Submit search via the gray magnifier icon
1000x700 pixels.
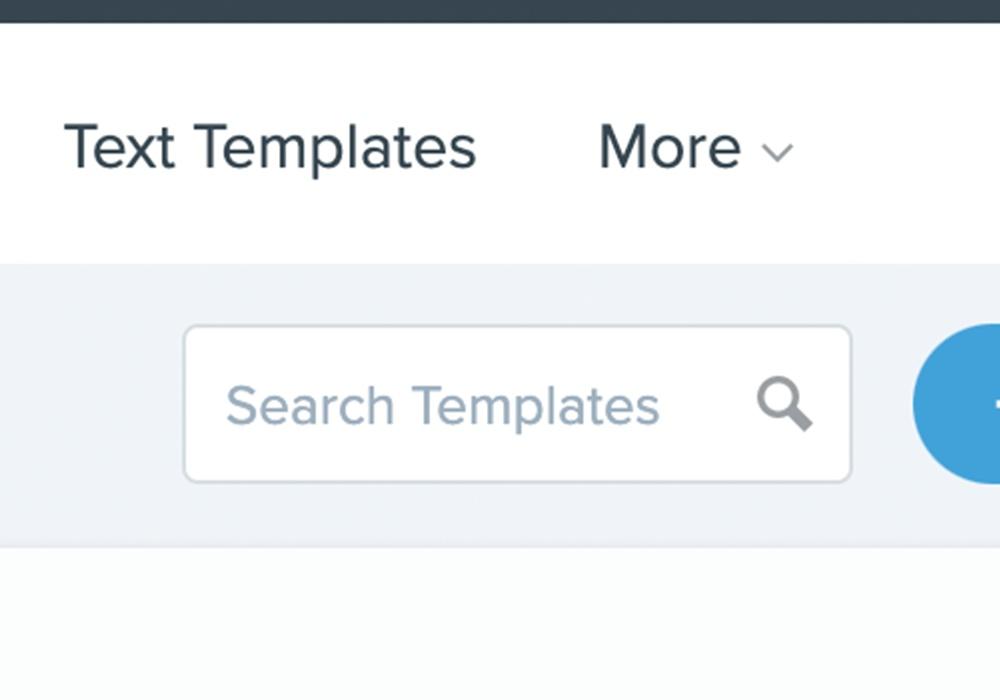784,404
